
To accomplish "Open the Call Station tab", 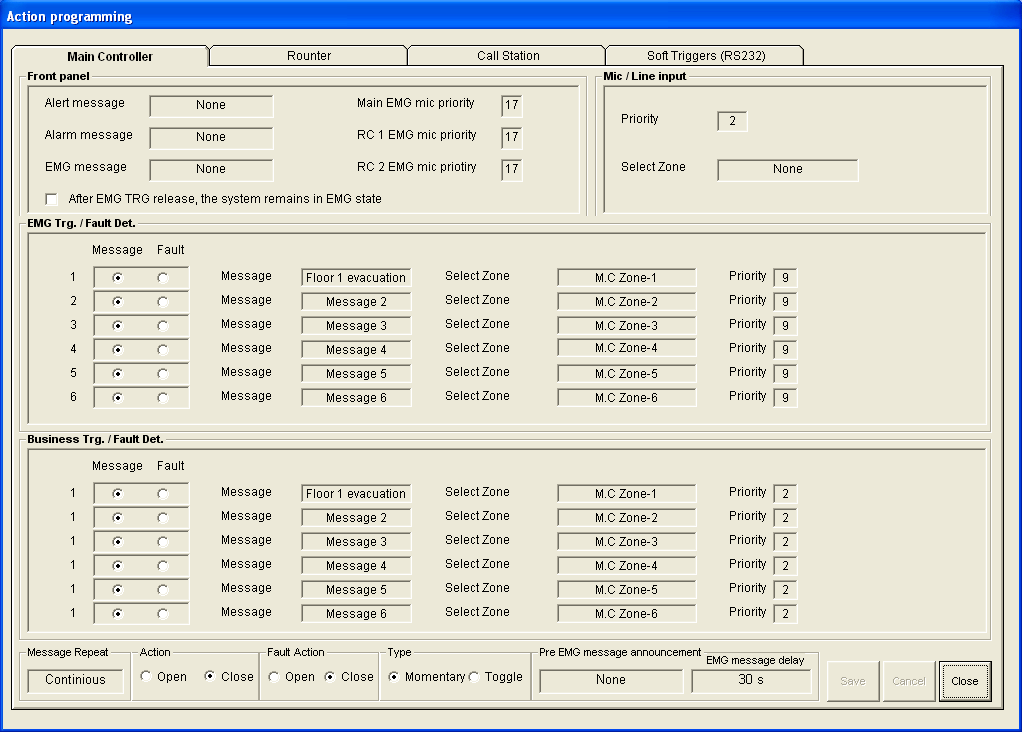I will tap(507, 56).
